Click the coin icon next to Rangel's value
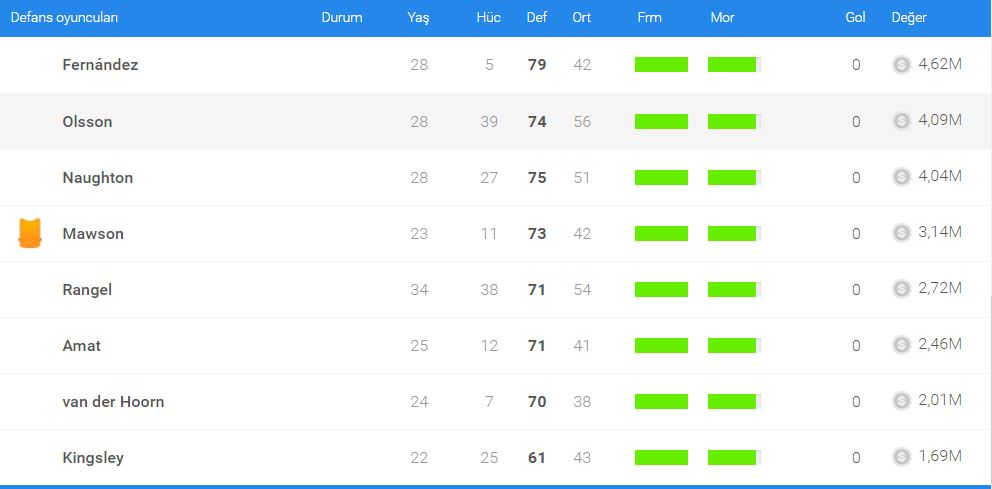The image size is (992, 489). pyautogui.click(x=901, y=289)
